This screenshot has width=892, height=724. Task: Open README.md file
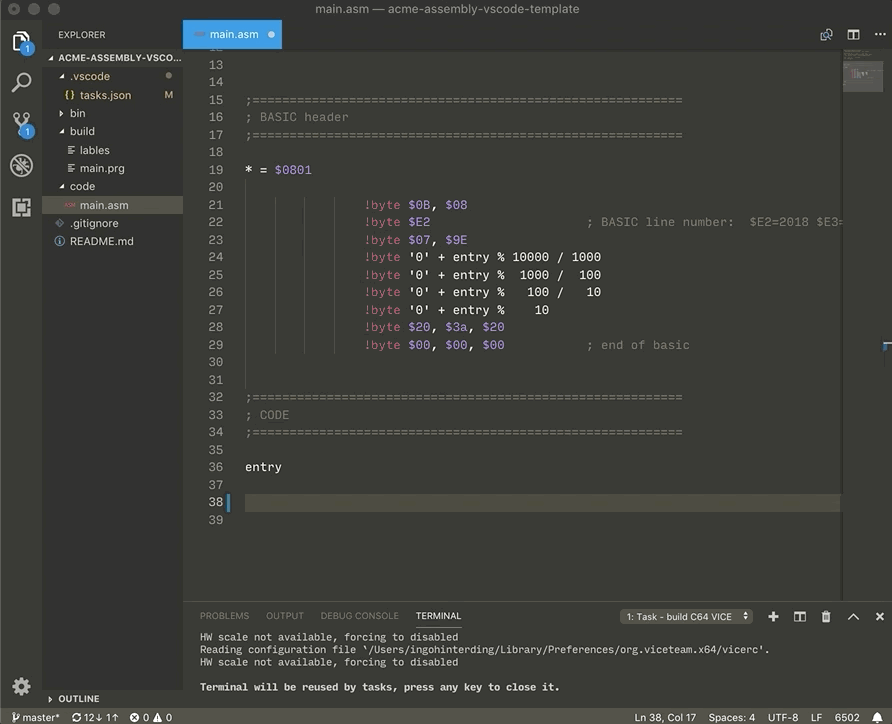[x=112, y=241]
